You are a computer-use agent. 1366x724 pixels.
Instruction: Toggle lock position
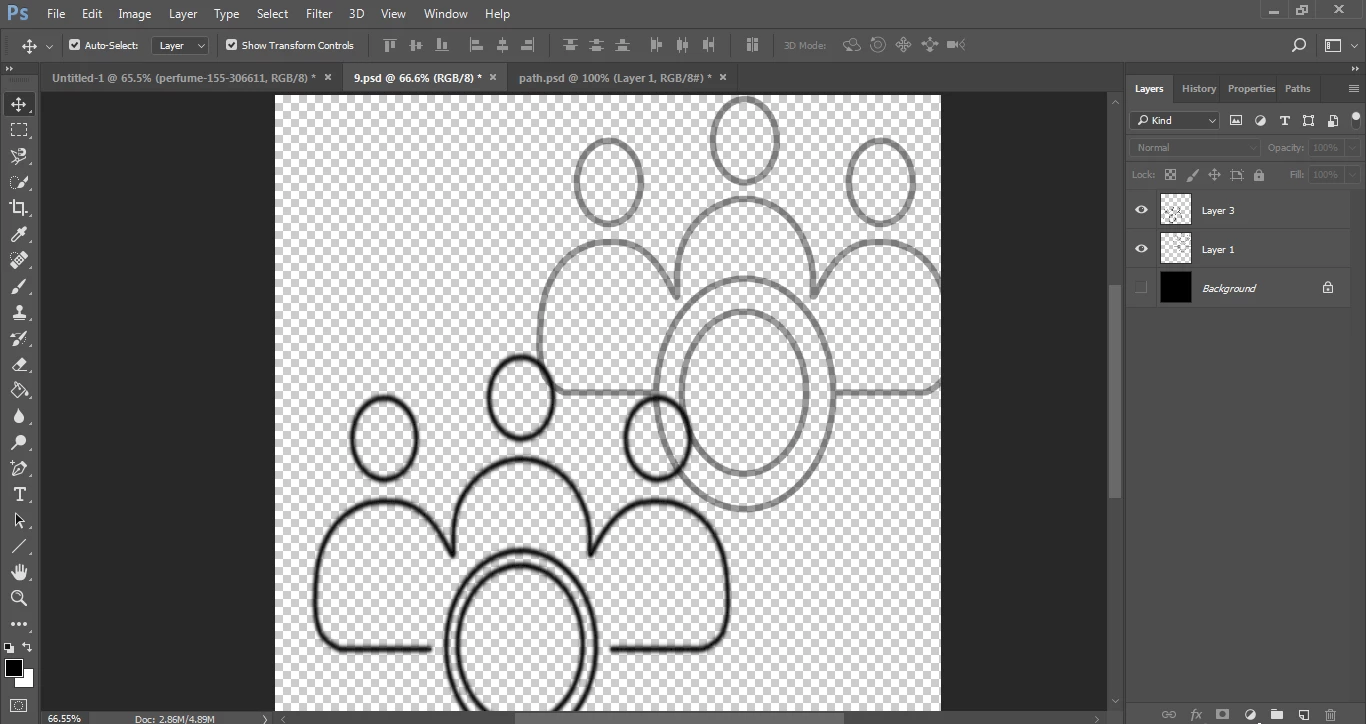click(1214, 175)
